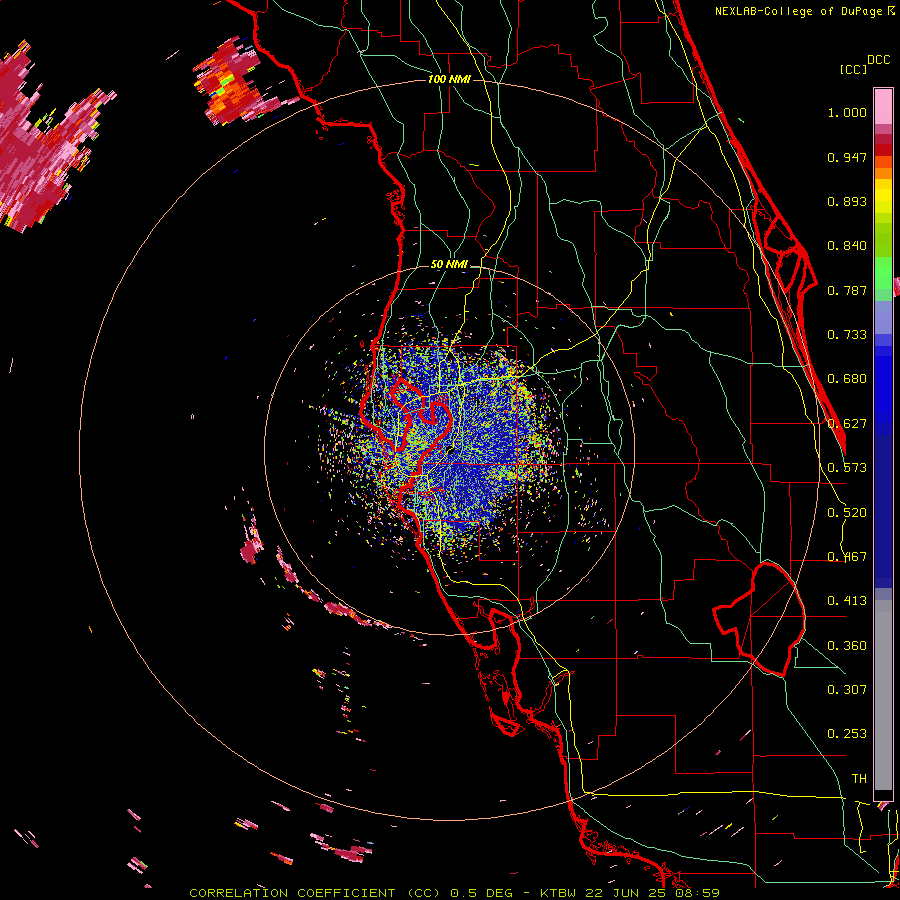Image resolution: width=900 pixels, height=900 pixels.
Task: Click the DCC label above the color bar
Action: coord(878,60)
